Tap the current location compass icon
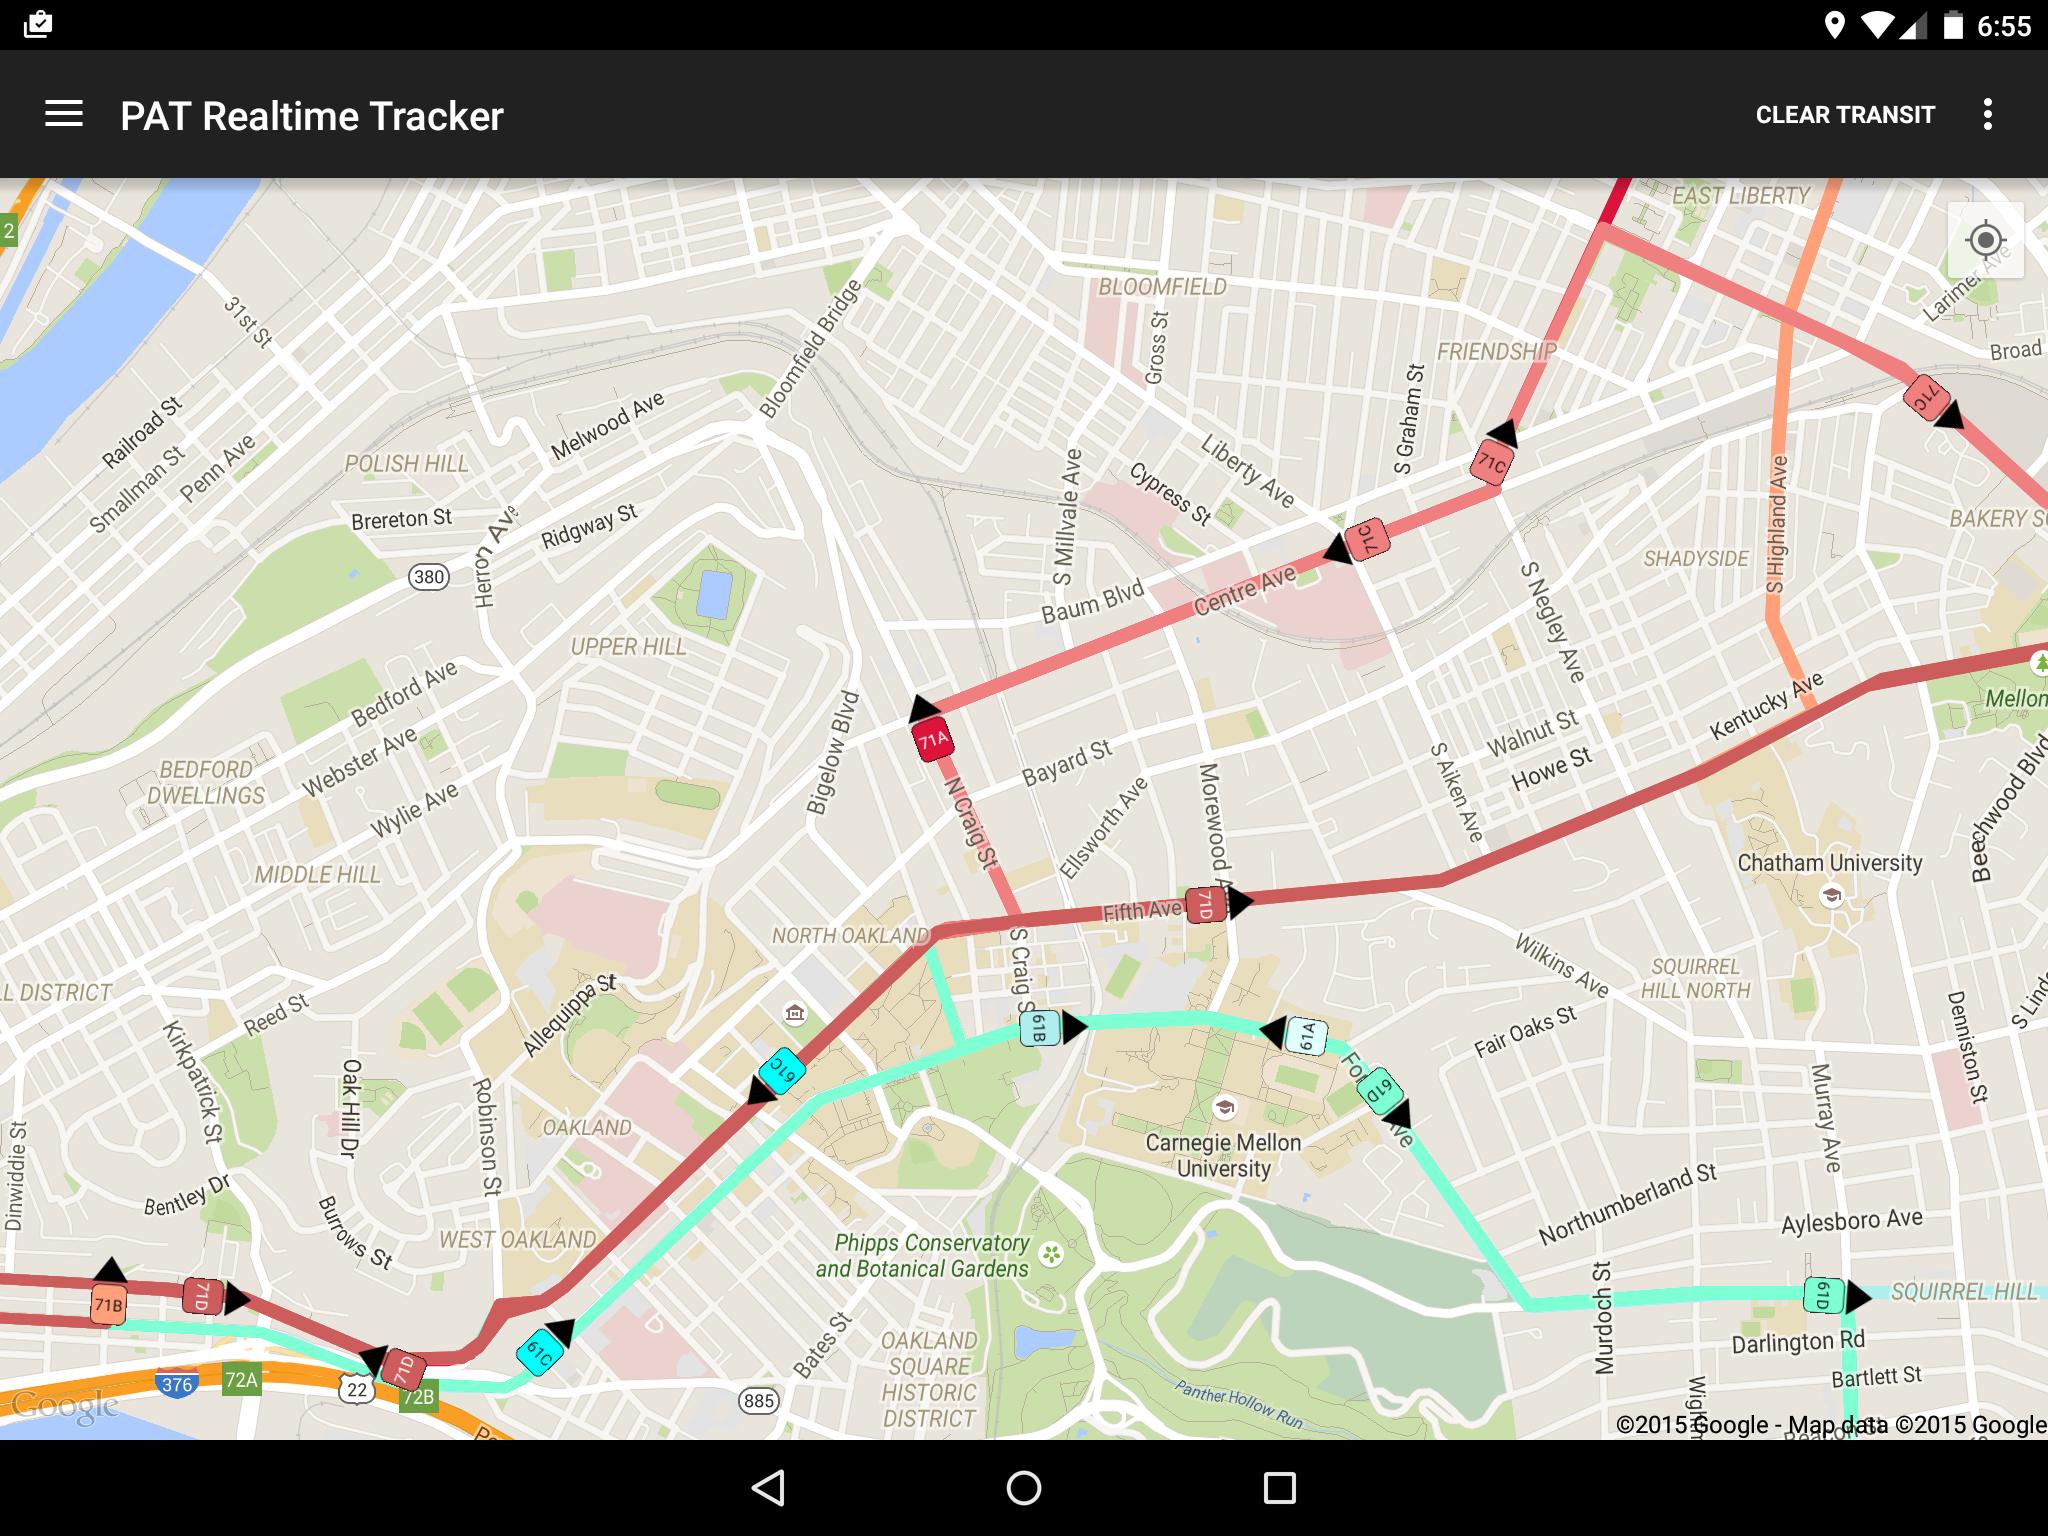The width and height of the screenshot is (2048, 1536). click(x=1987, y=244)
